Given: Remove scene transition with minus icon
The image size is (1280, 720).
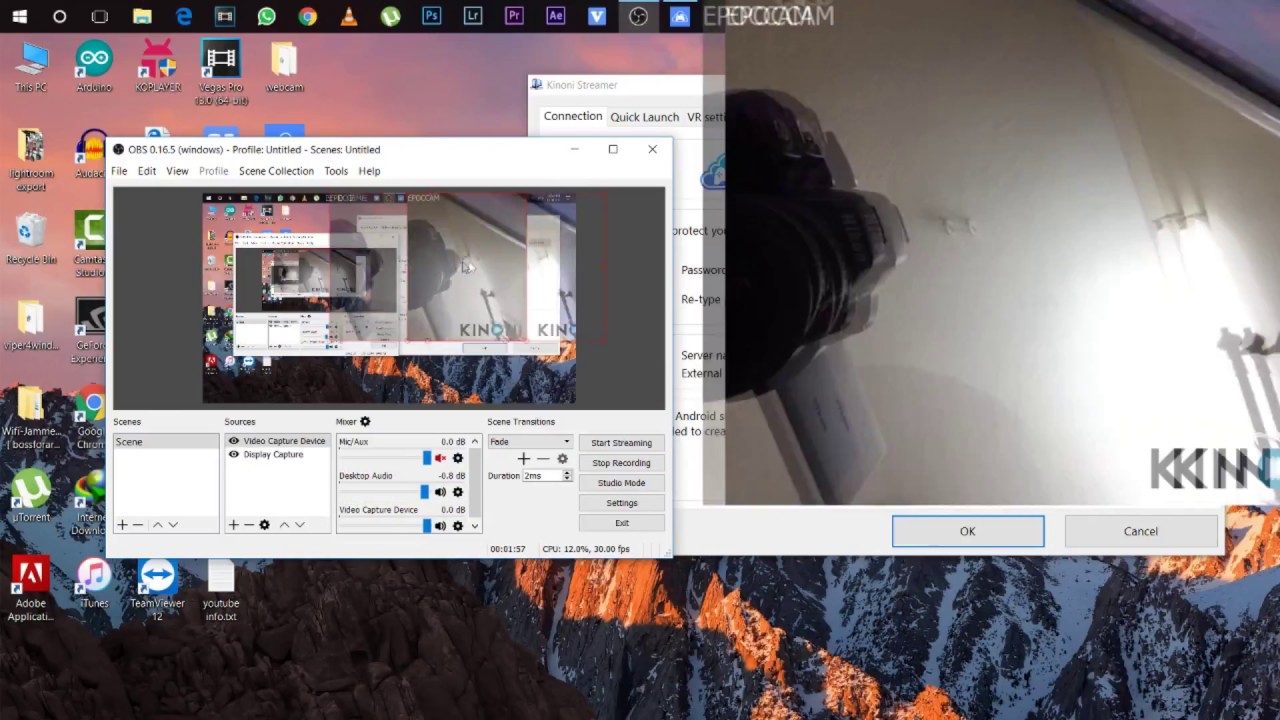Looking at the screenshot, I should 543,459.
